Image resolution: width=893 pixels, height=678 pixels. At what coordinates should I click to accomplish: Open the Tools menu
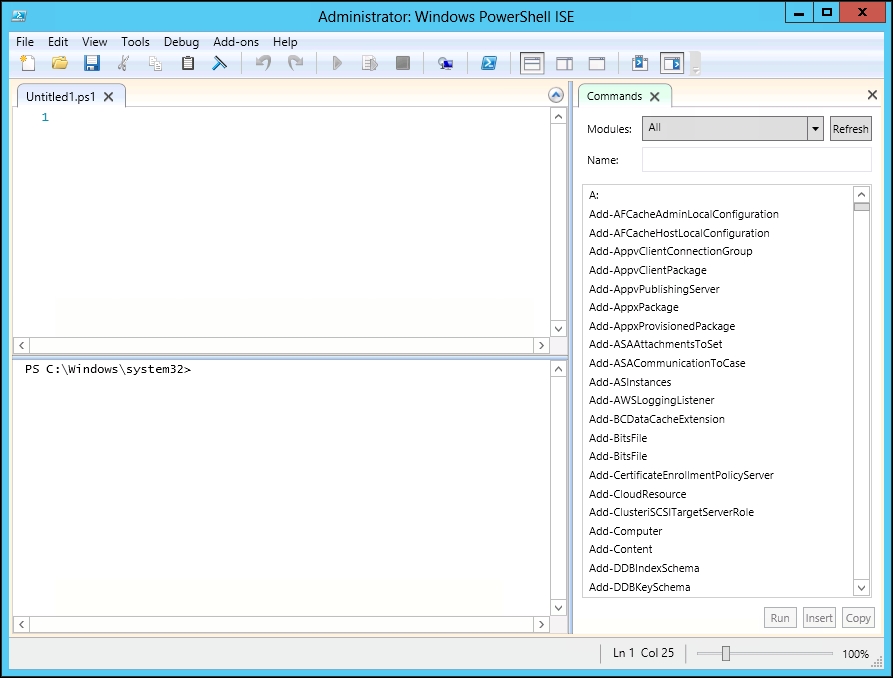pos(135,42)
